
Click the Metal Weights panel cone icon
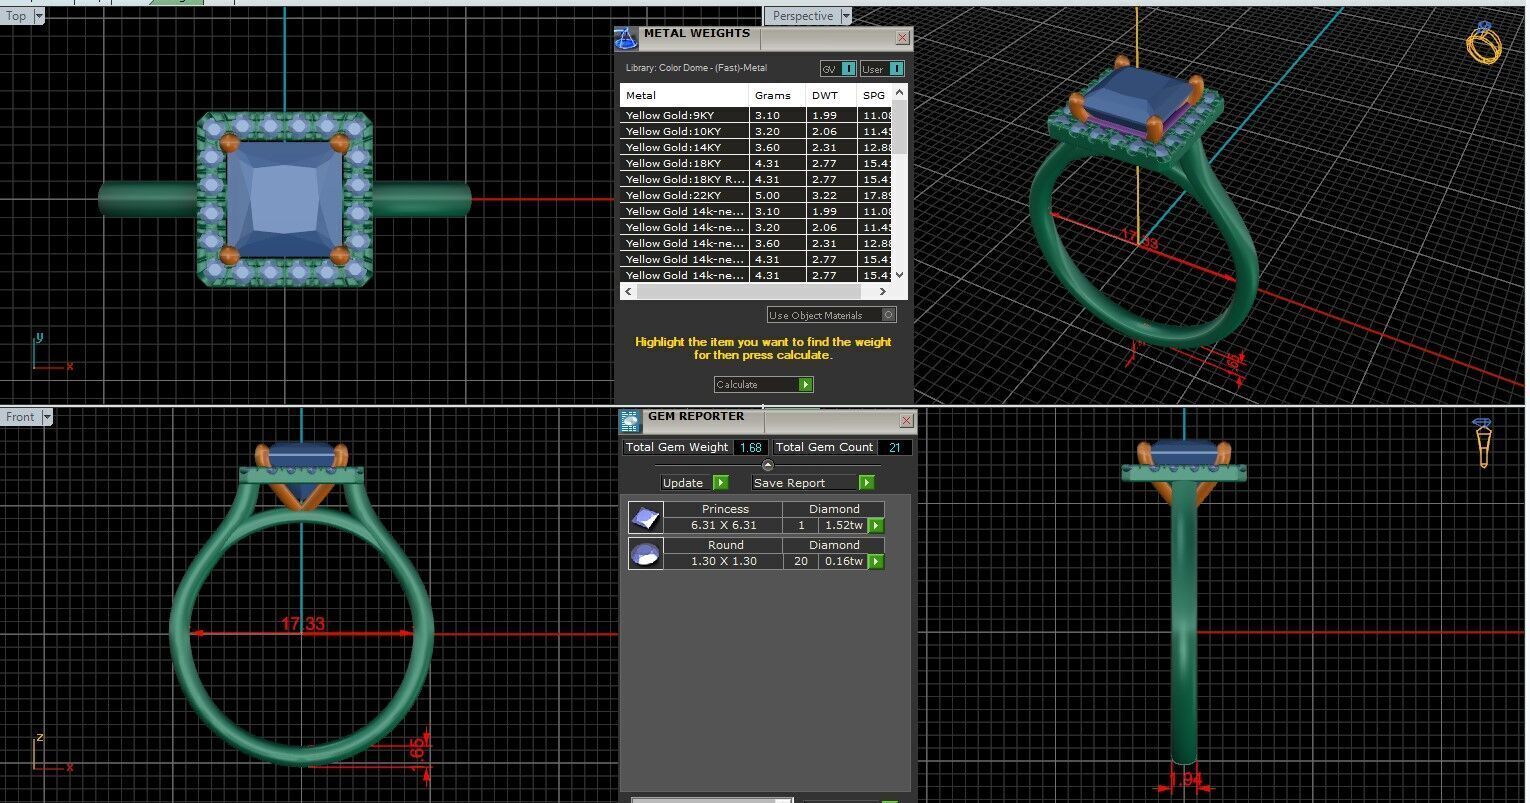pyautogui.click(x=625, y=39)
